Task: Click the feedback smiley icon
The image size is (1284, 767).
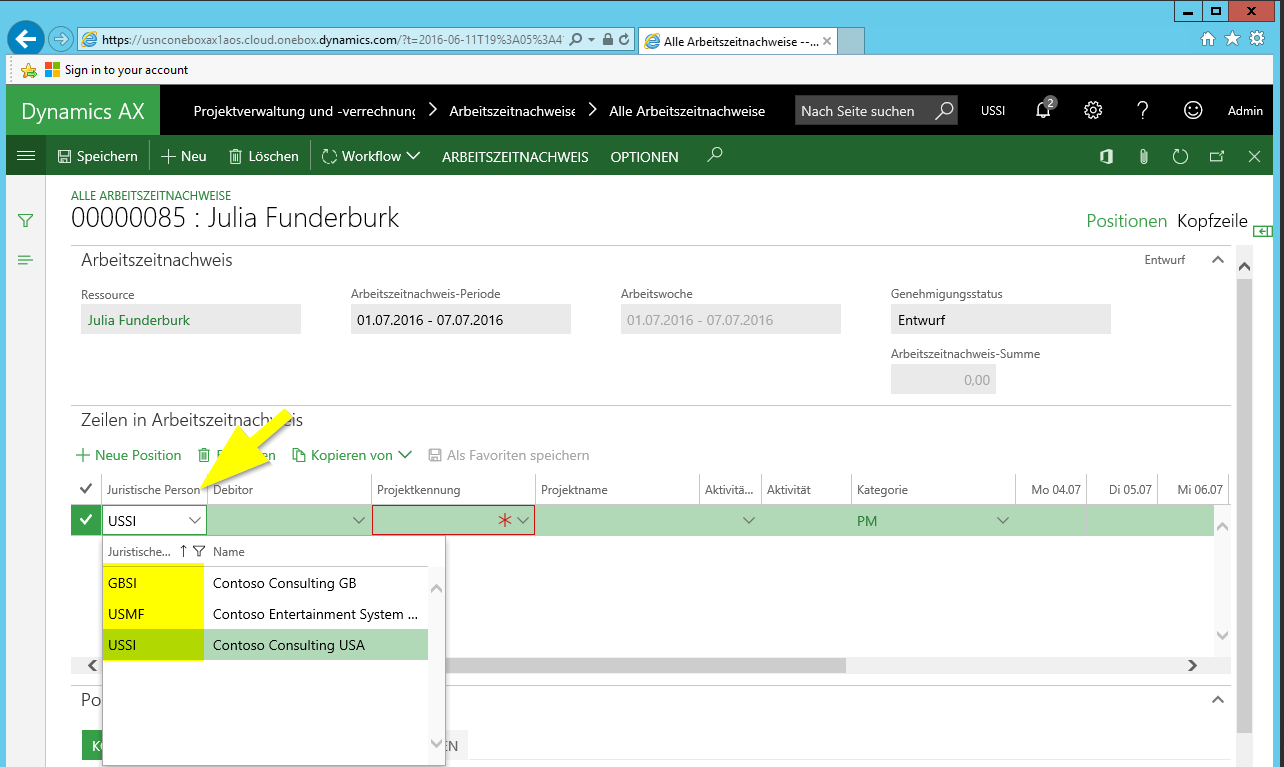Action: click(1192, 110)
